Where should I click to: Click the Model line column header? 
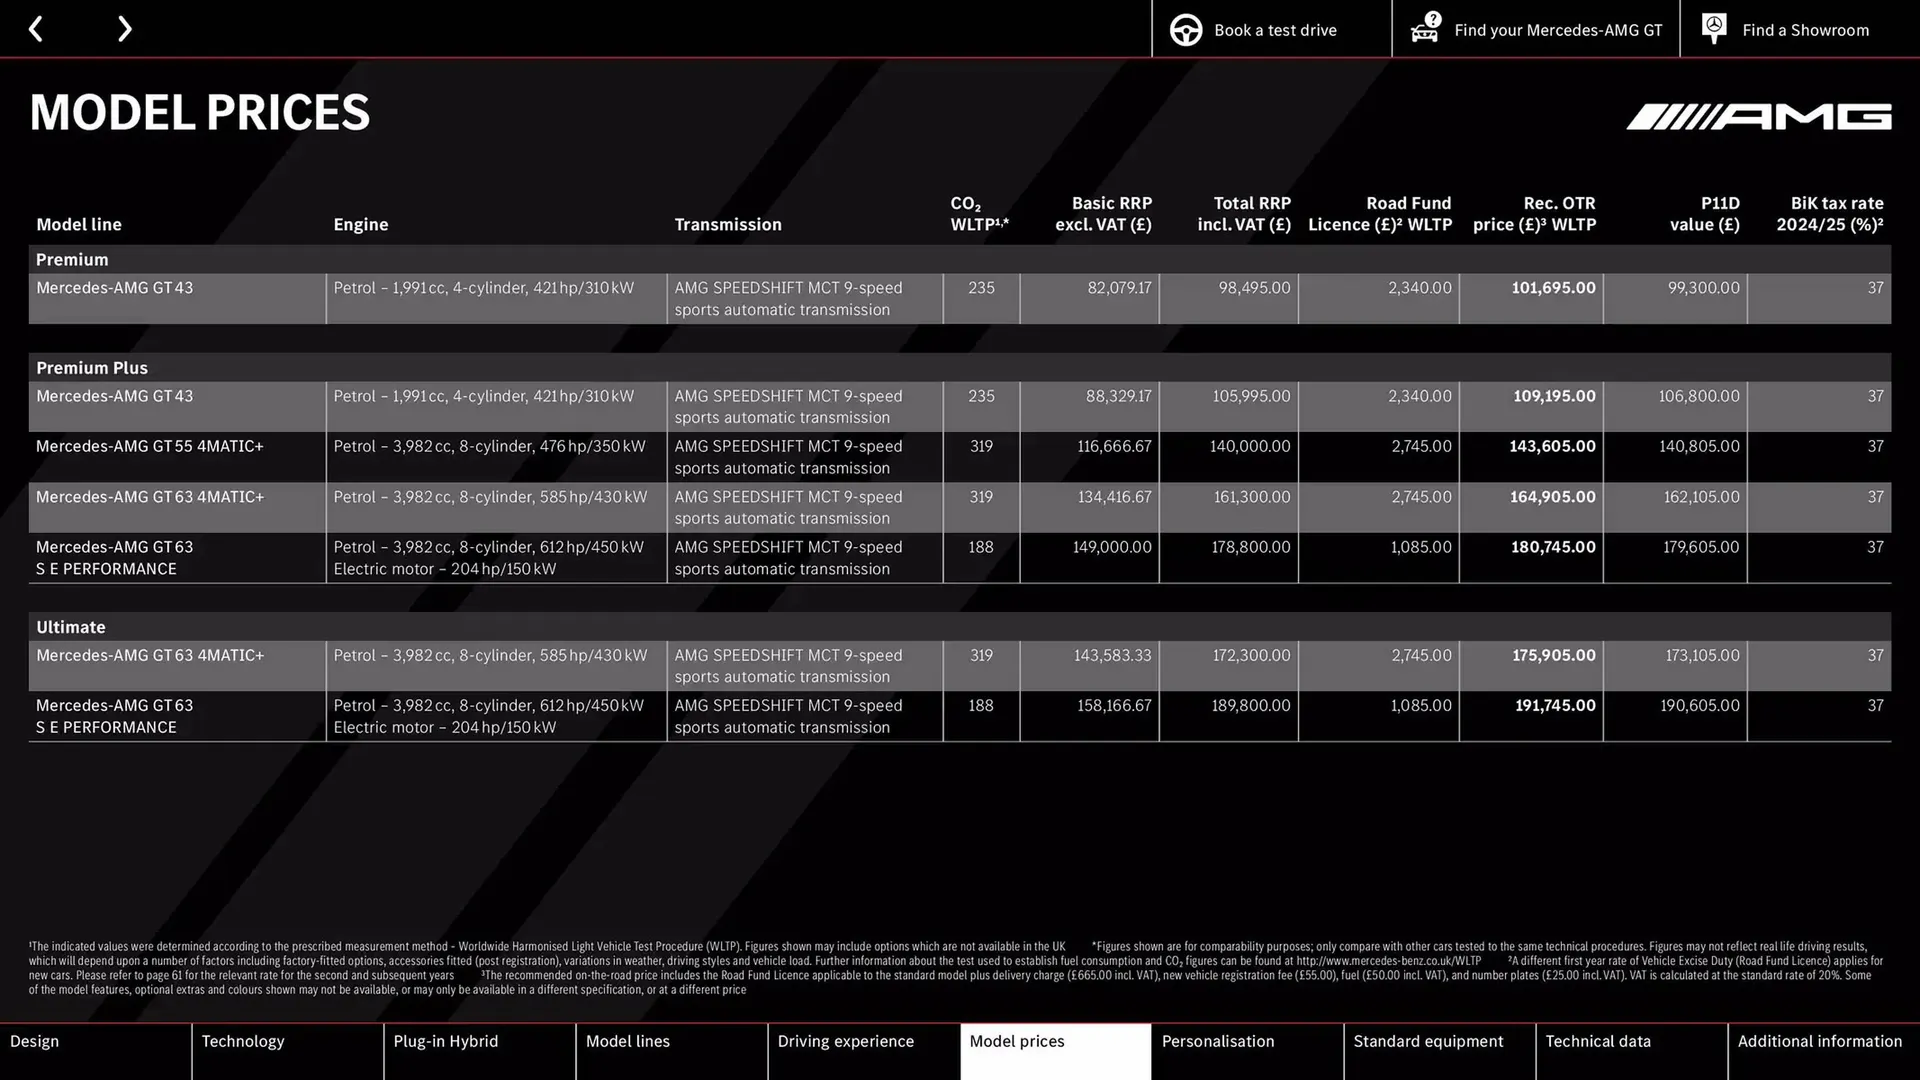coord(79,225)
